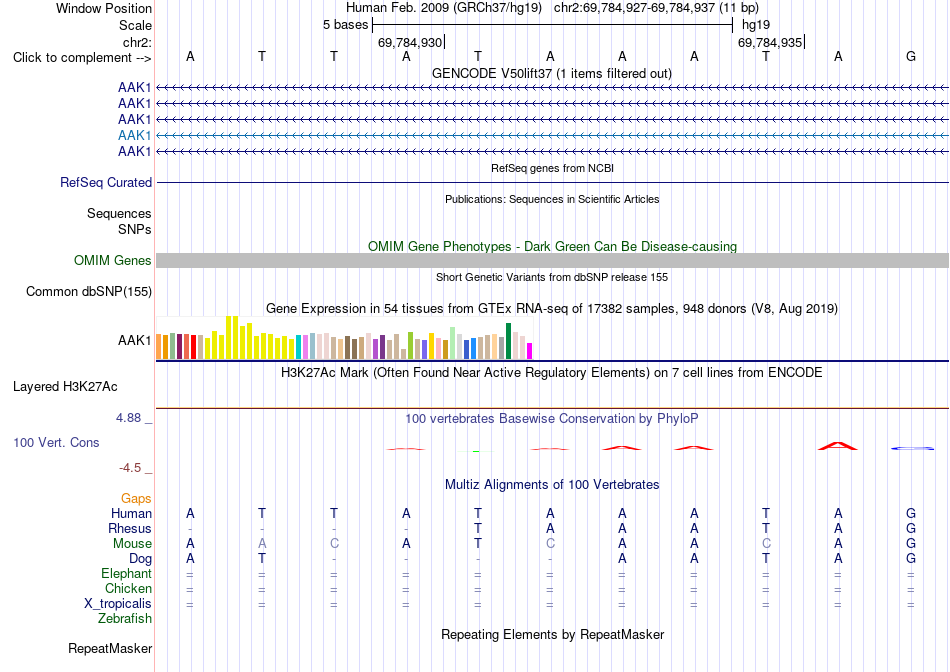Click the '5 bases' scale text
Viewport: 950px width, 672px height.
[x=345, y=25]
